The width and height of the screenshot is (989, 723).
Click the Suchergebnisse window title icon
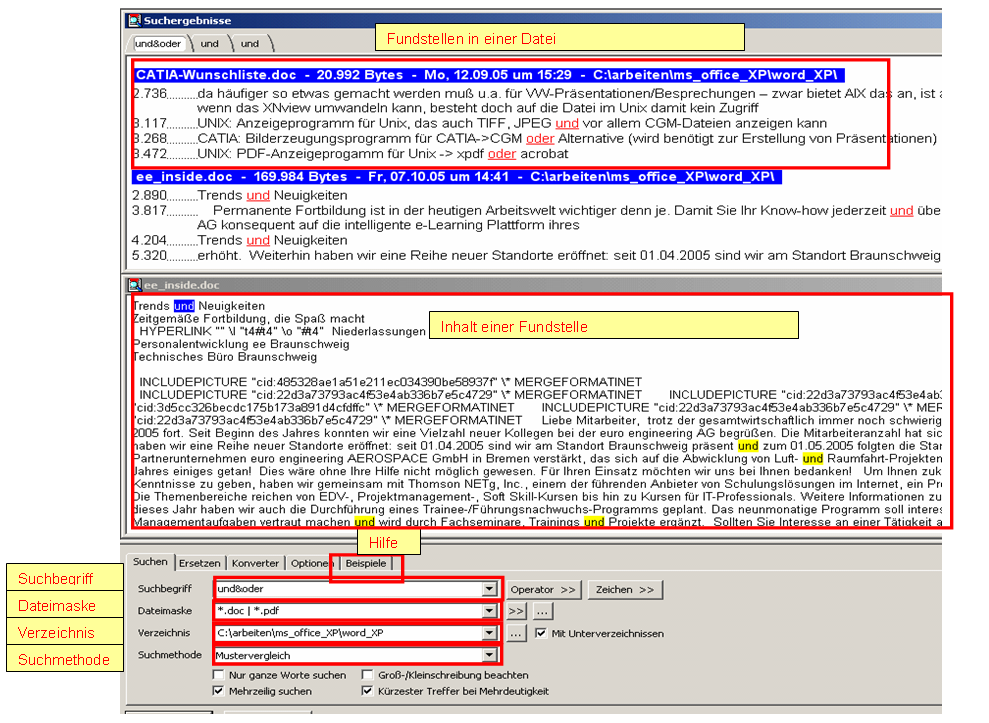134,21
